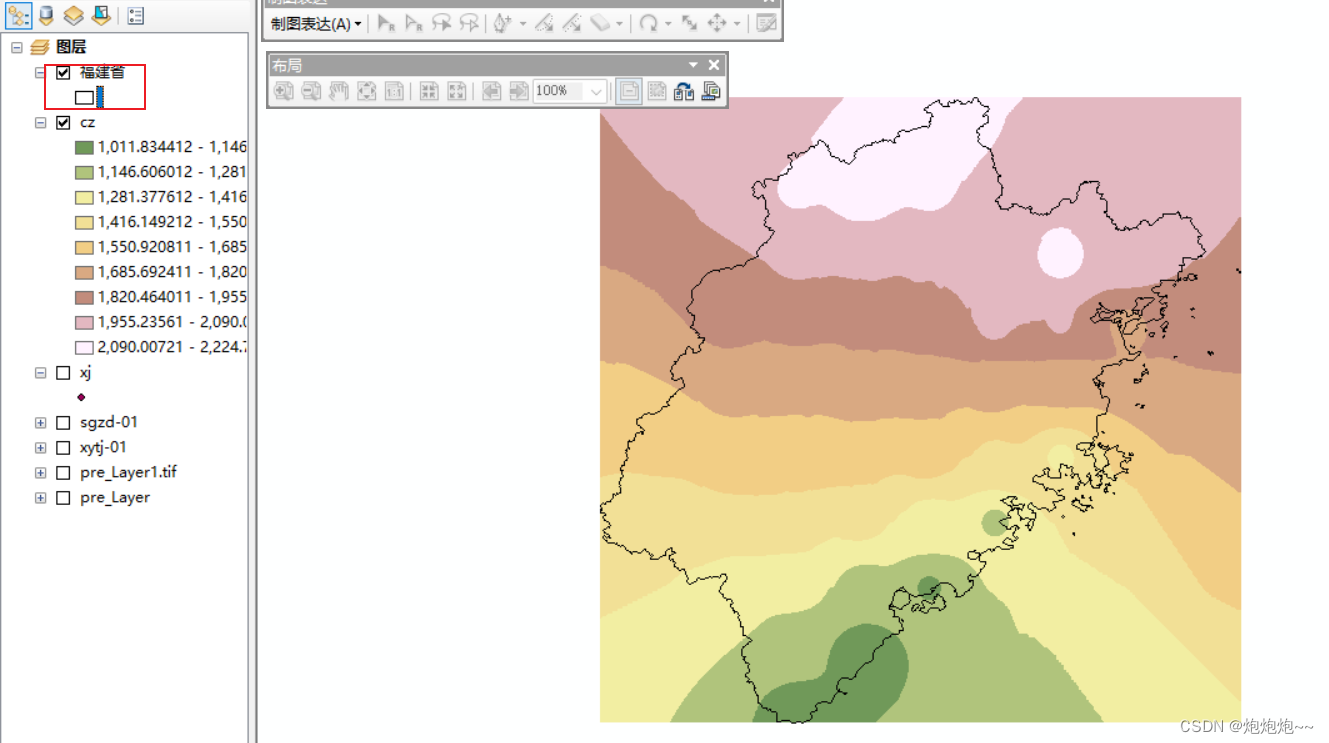Select the representation Move tool
Viewport: 1329px width, 743px height.
[717, 23]
